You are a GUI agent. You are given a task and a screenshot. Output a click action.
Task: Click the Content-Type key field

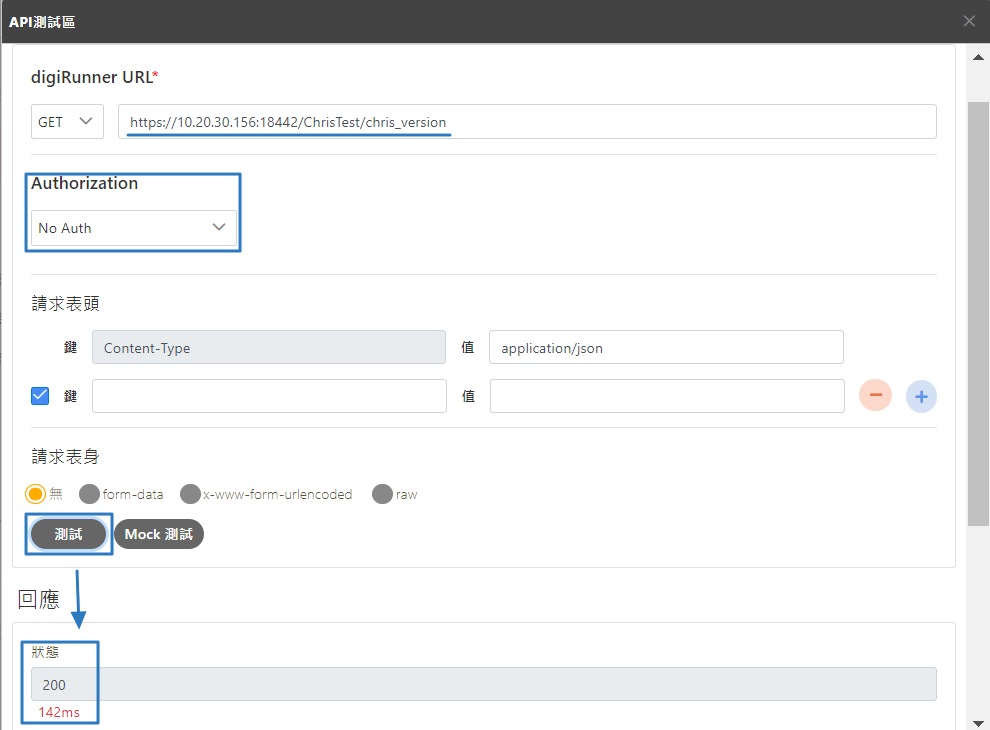click(x=269, y=347)
